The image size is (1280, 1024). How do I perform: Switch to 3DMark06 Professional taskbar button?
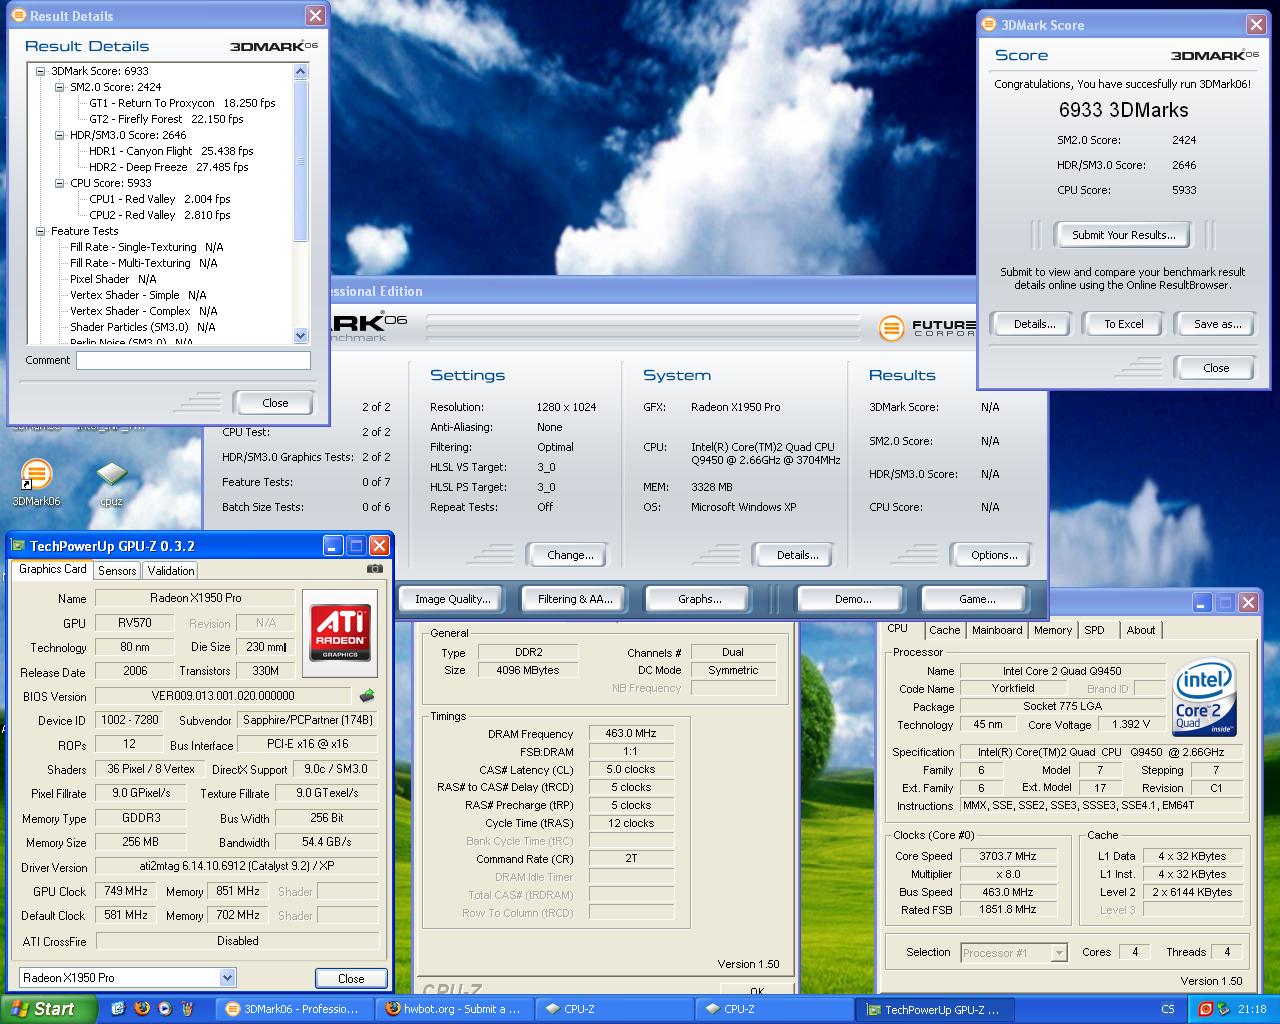click(x=295, y=1009)
